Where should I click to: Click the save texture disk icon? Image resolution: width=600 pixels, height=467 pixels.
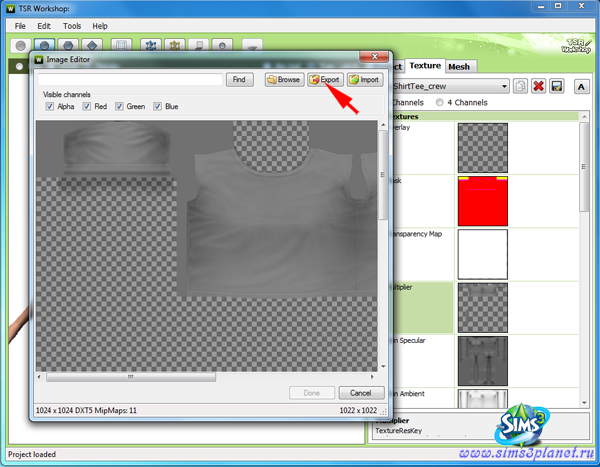tap(557, 86)
